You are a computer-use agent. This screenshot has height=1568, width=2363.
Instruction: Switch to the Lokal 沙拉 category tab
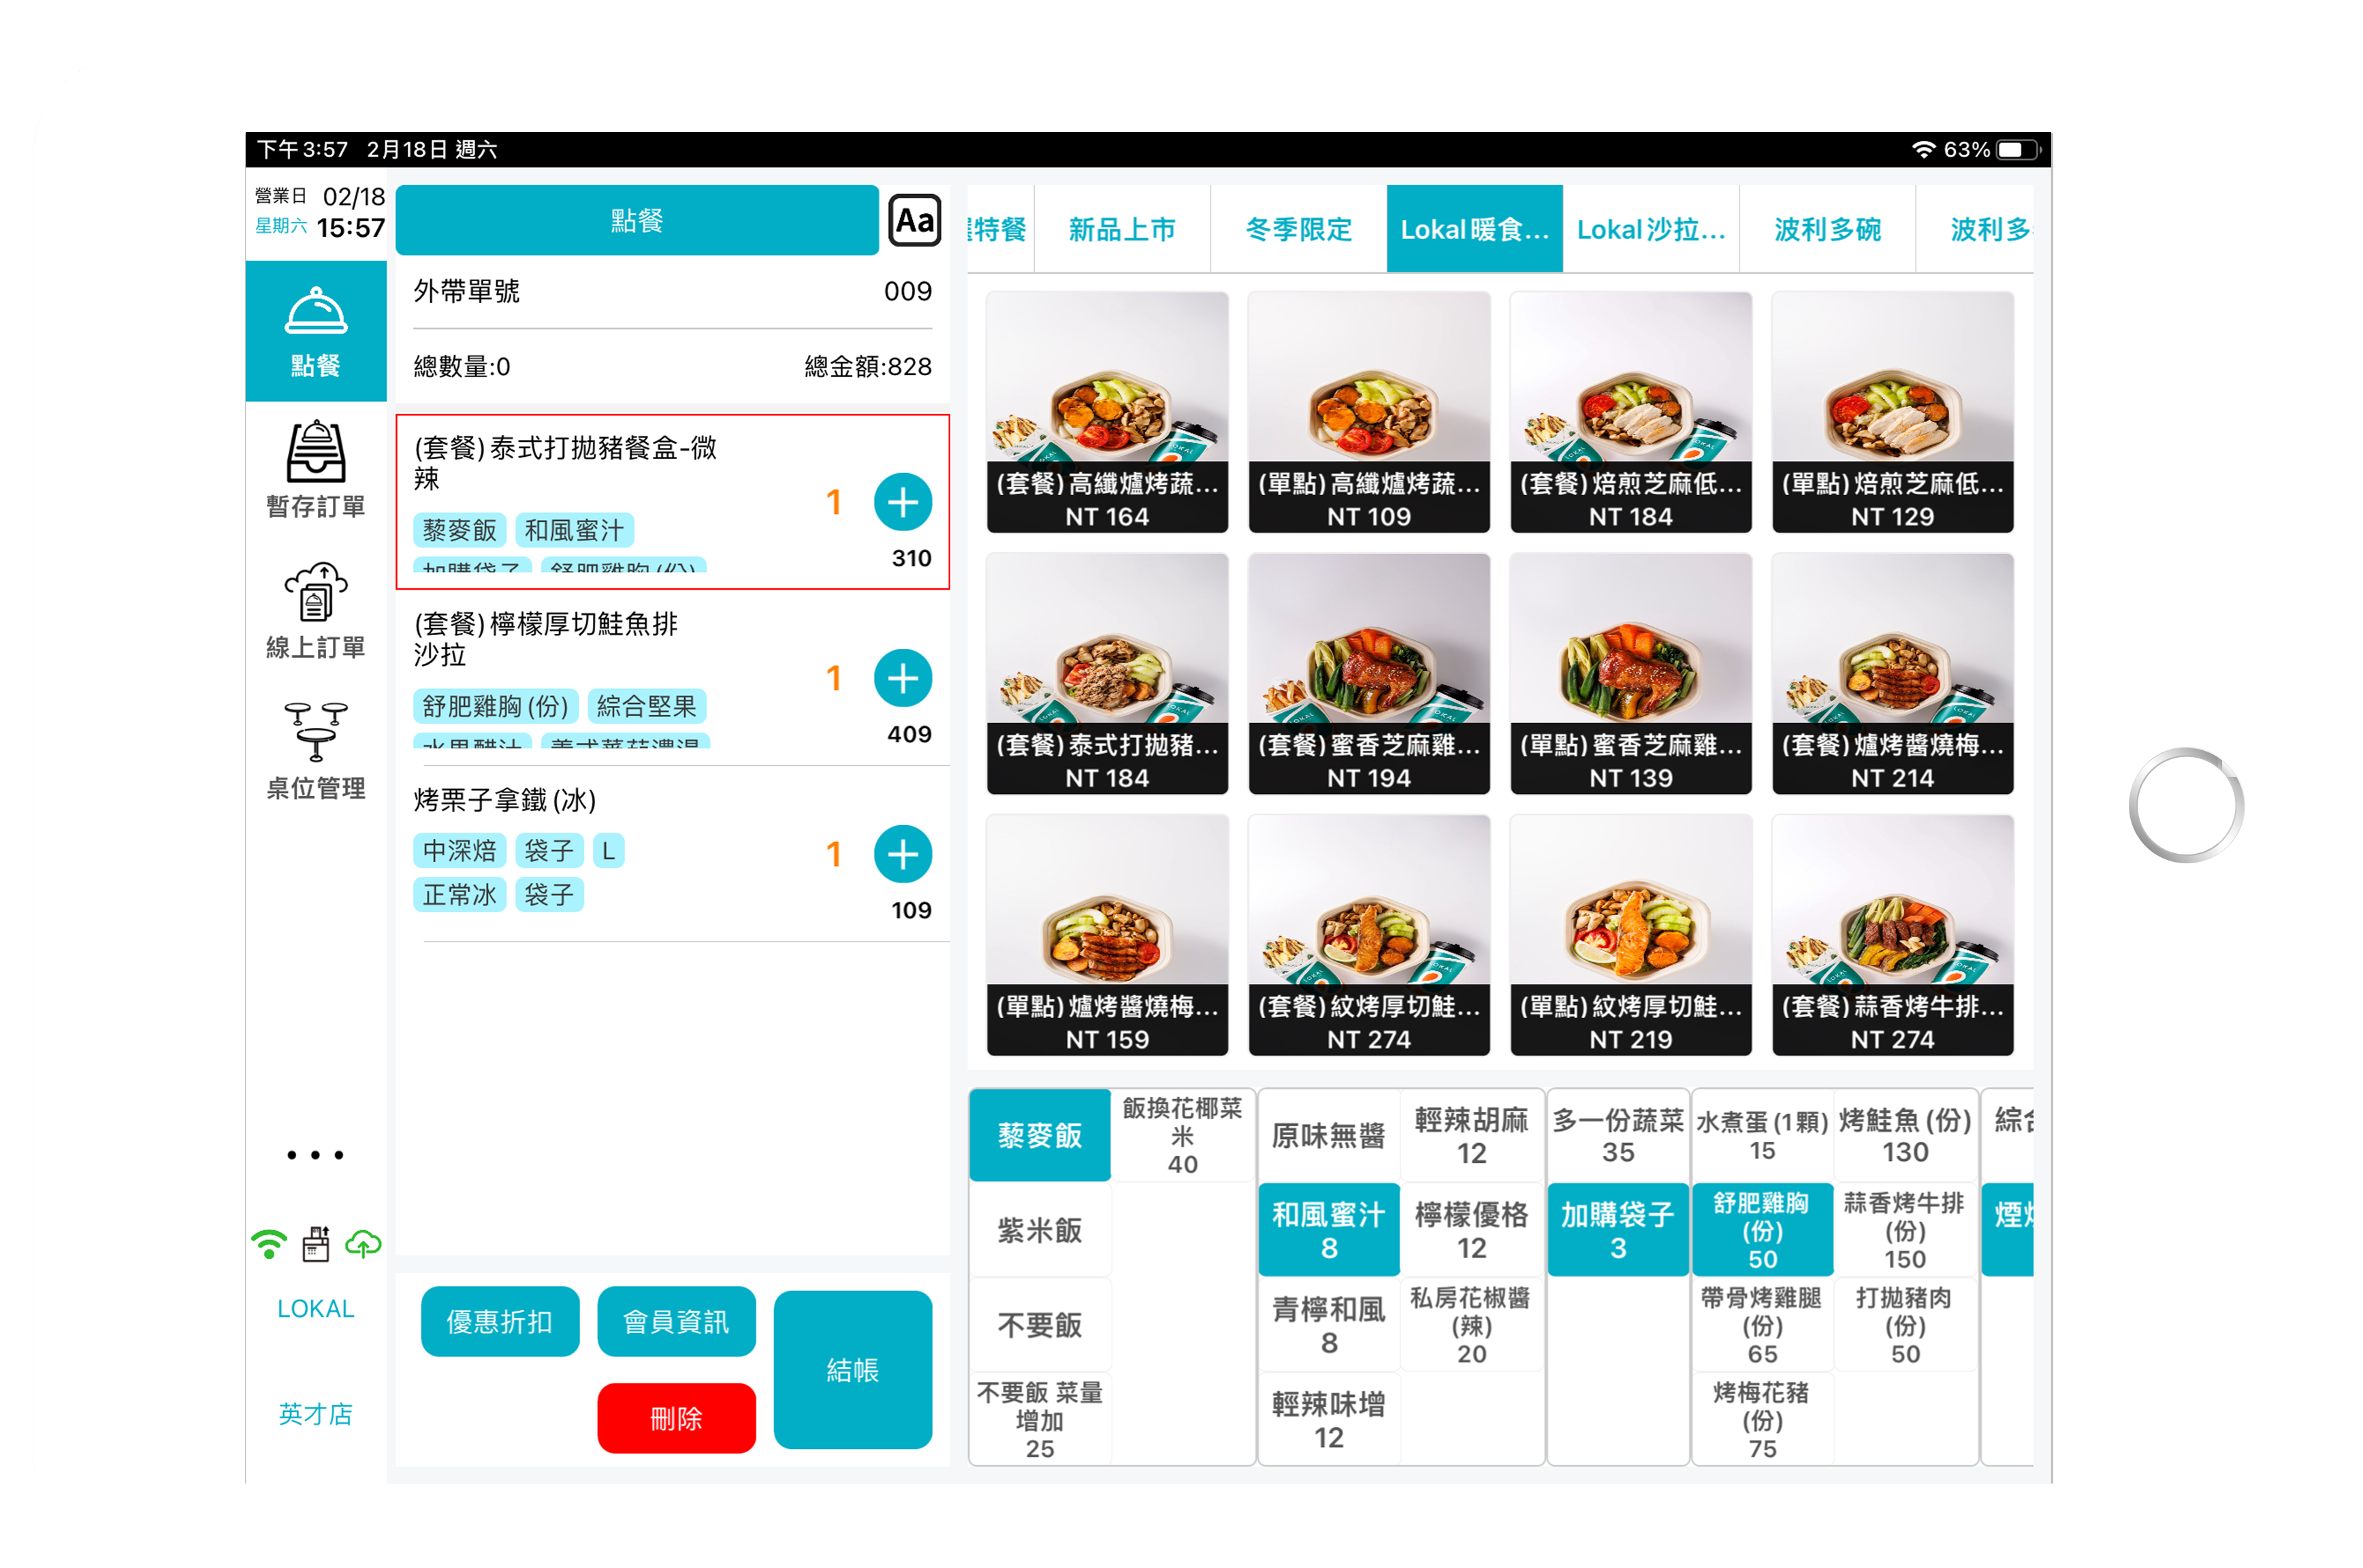tap(1651, 229)
